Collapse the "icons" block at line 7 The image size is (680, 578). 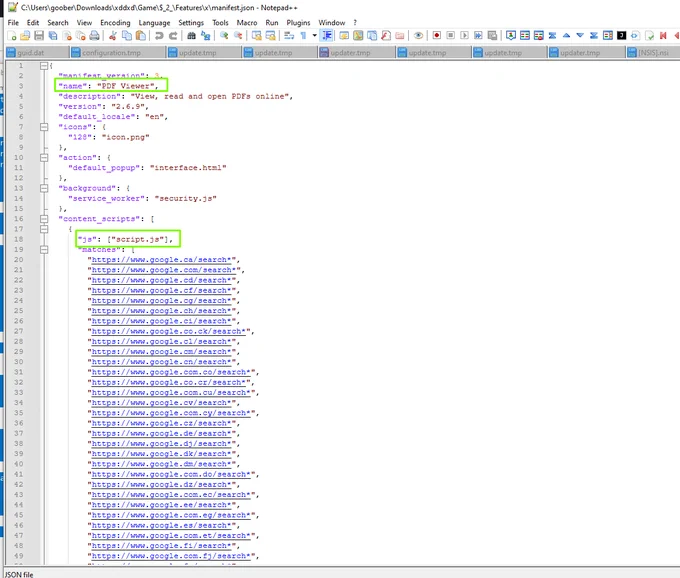[44, 127]
